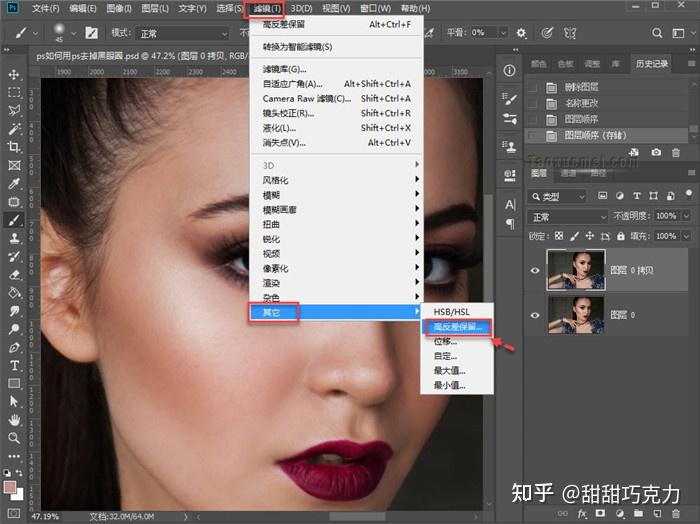Open the brush preset picker arrow
This screenshot has height=524, width=700.
click(73, 33)
